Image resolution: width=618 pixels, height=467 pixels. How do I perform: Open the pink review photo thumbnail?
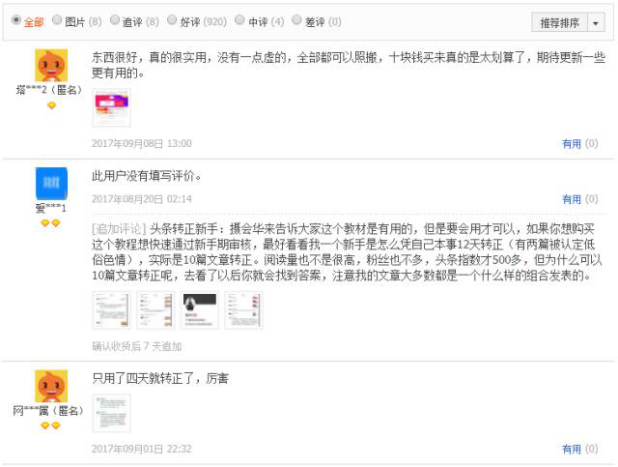click(x=112, y=108)
